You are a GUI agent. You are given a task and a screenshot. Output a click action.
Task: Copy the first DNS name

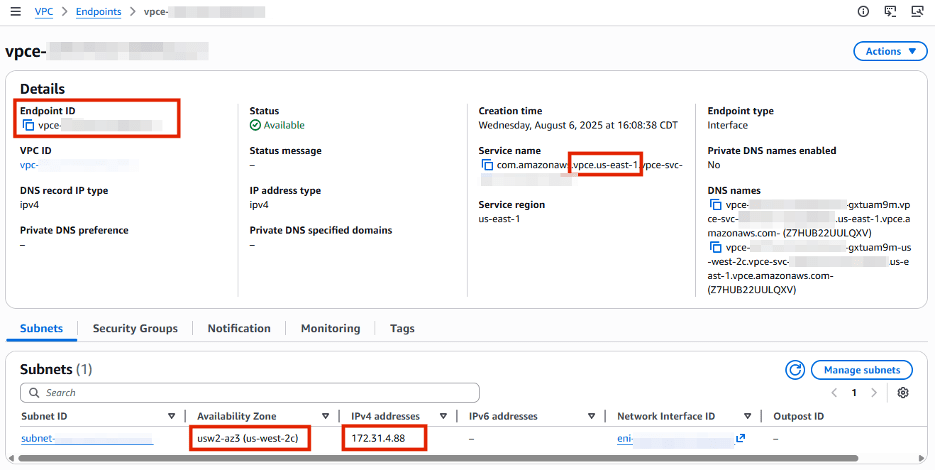[x=716, y=205]
